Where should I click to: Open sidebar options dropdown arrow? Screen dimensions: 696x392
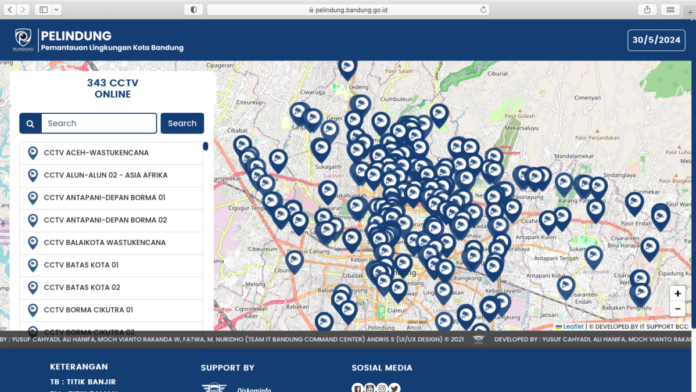point(56,9)
